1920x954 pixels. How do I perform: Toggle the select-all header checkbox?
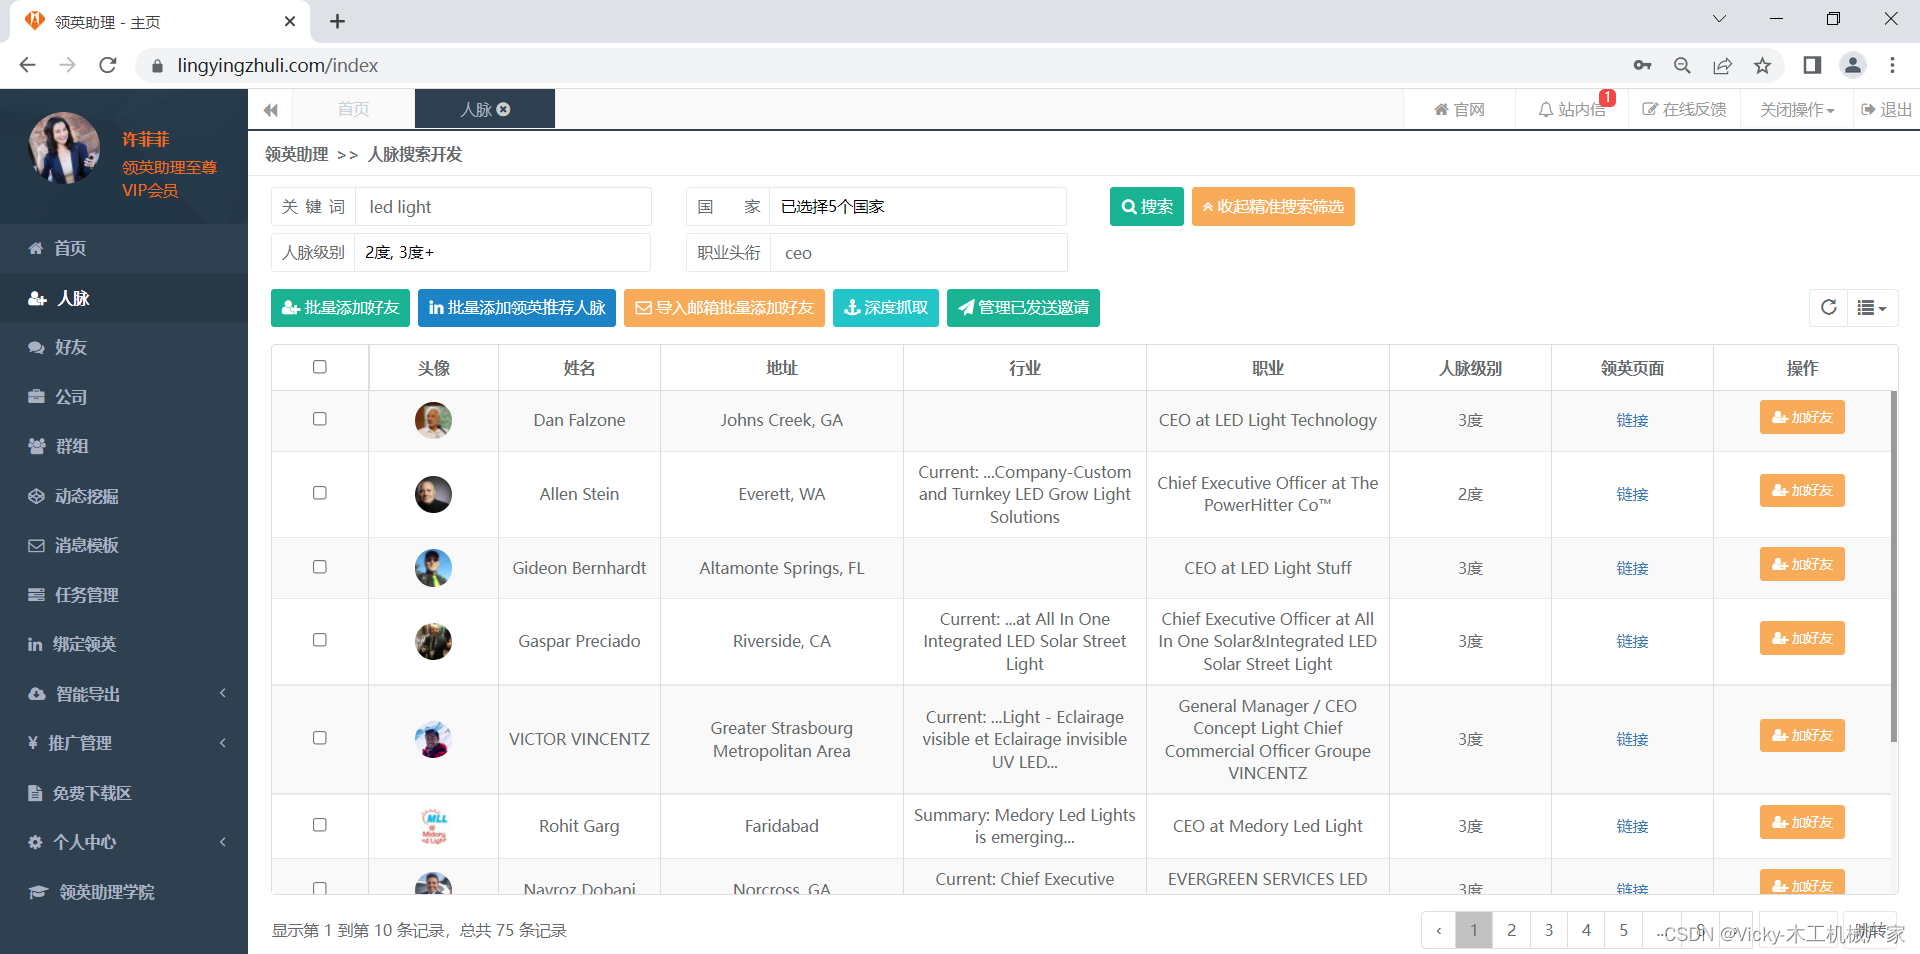(320, 367)
